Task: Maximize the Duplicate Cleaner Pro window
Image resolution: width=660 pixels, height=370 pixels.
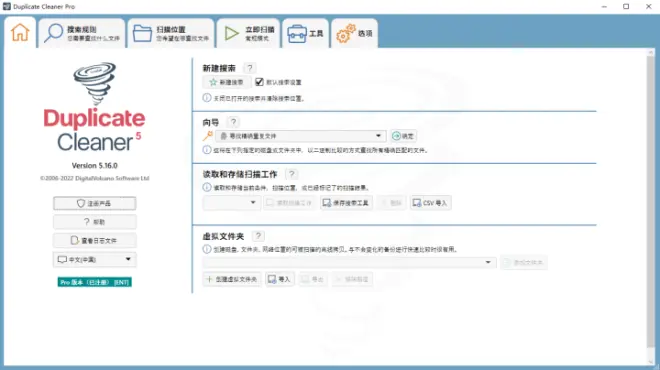Action: click(626, 6)
